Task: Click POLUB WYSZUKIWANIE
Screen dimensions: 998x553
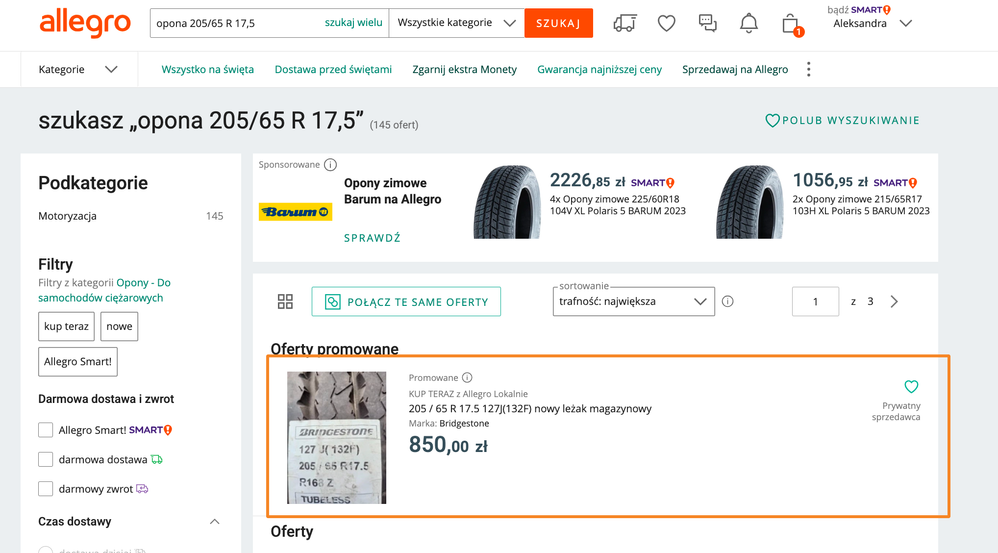Action: (842, 120)
